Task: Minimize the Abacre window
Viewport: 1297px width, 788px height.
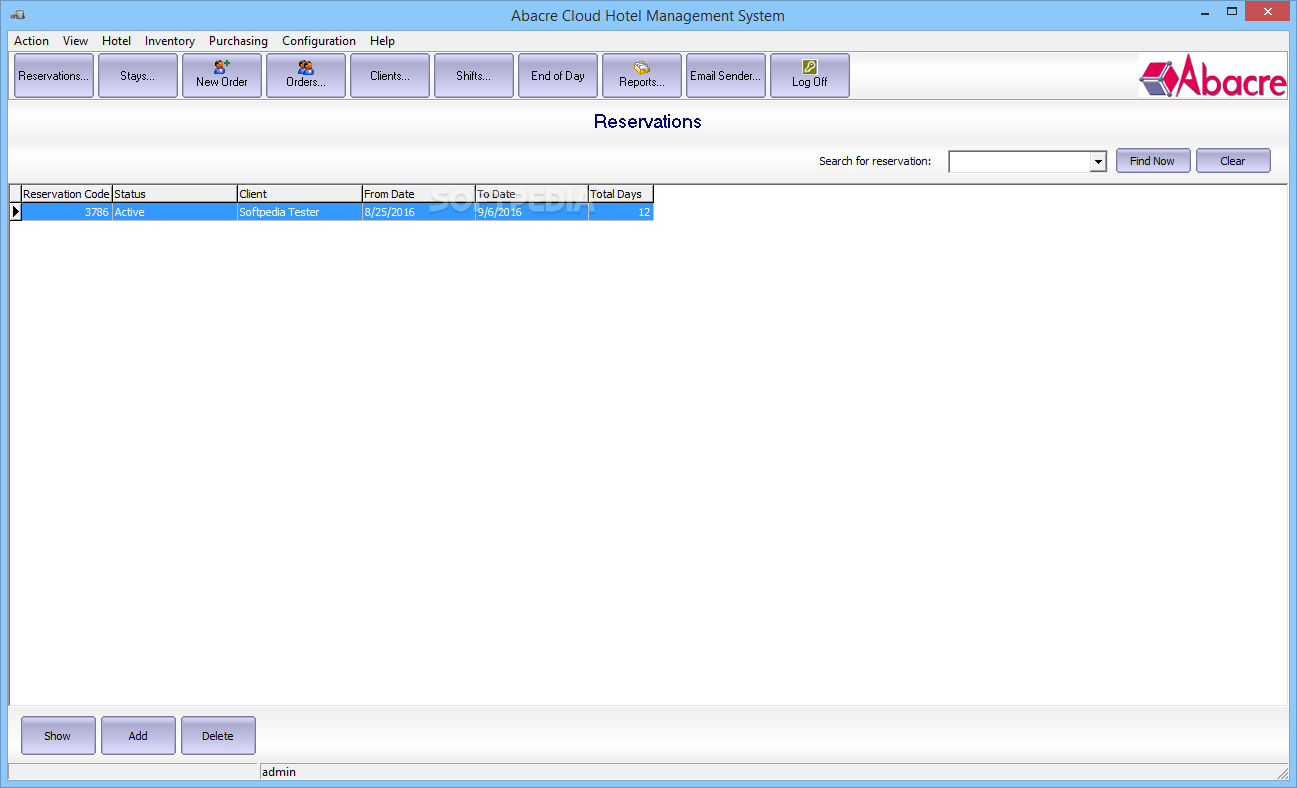Action: 1205,12
